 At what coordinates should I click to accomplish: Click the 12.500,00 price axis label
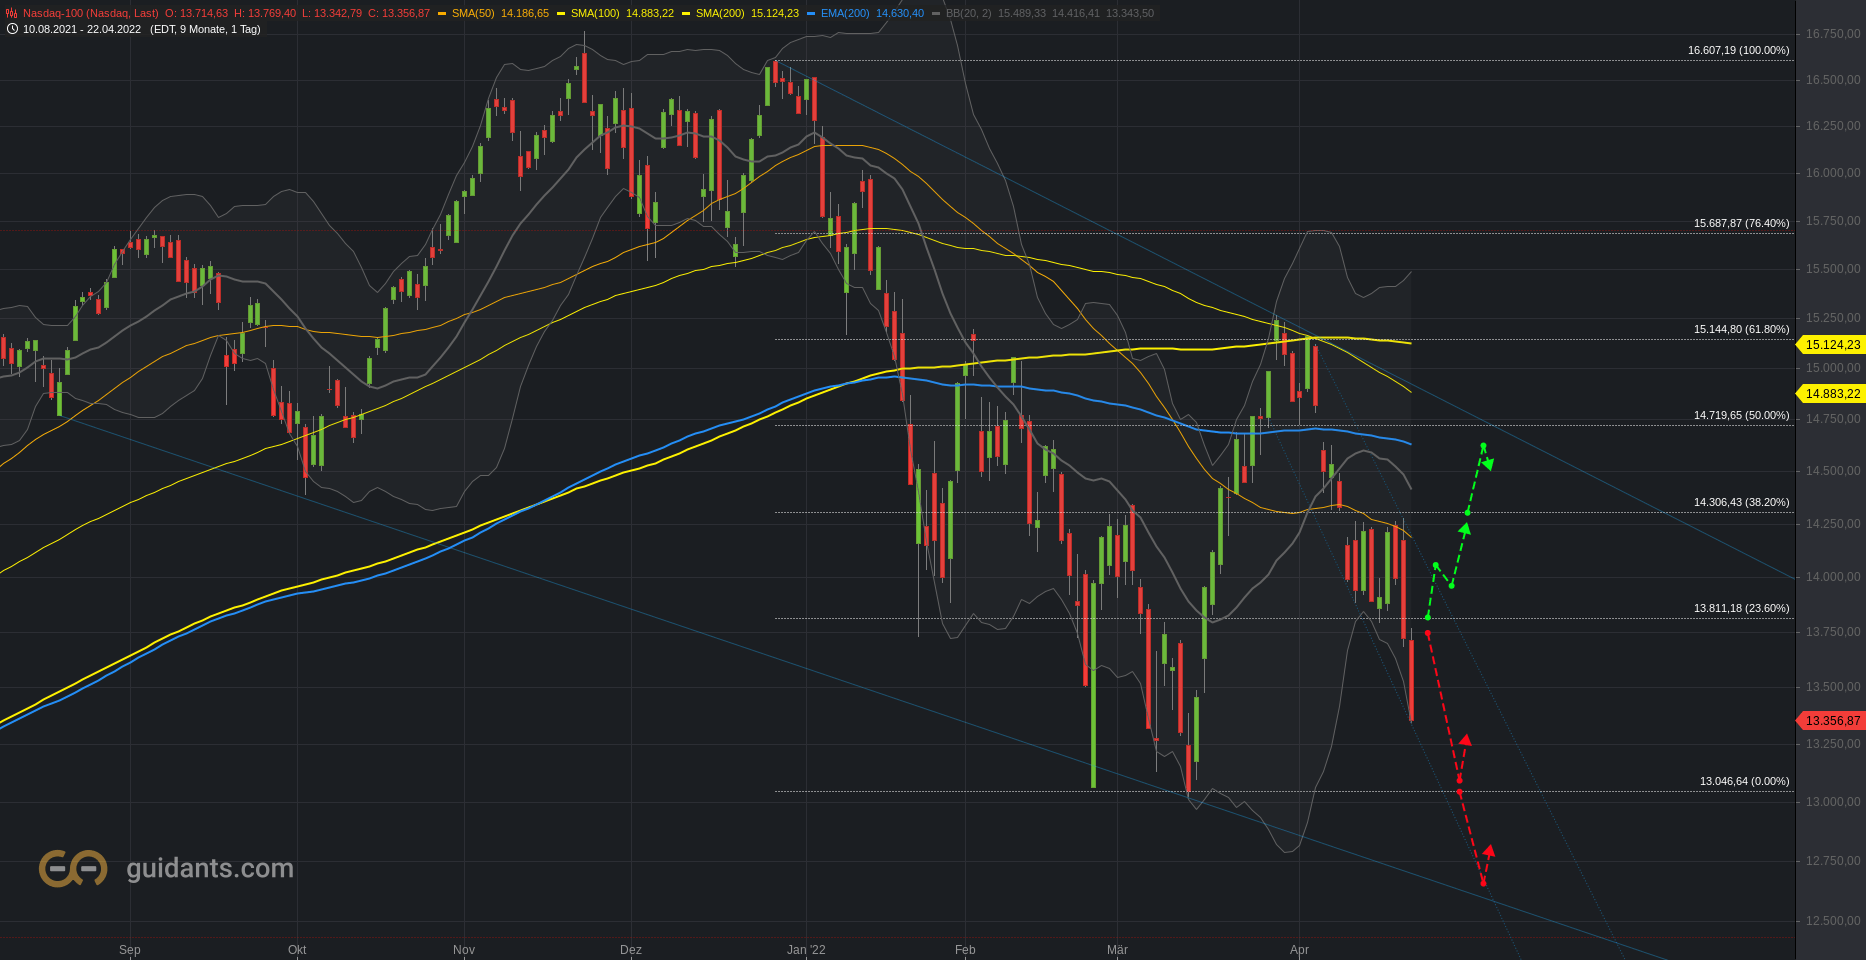[x=1833, y=921]
